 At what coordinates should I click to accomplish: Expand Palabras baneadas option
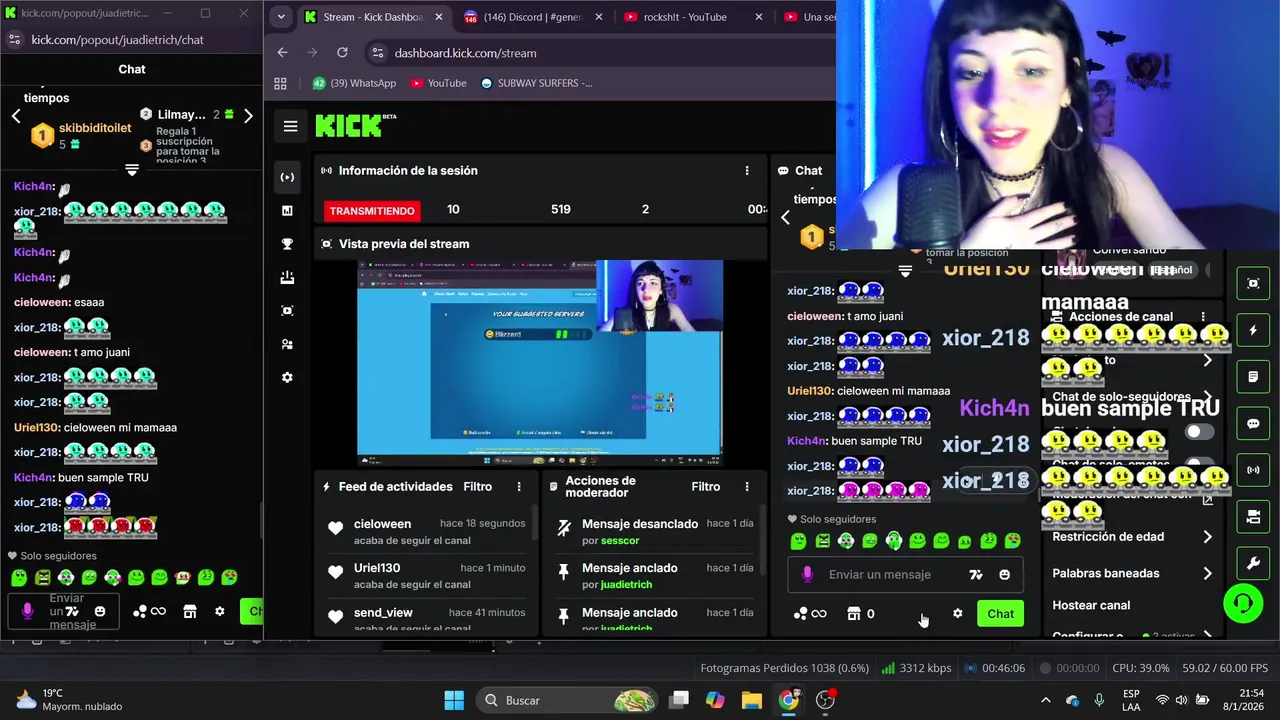tap(1132, 573)
